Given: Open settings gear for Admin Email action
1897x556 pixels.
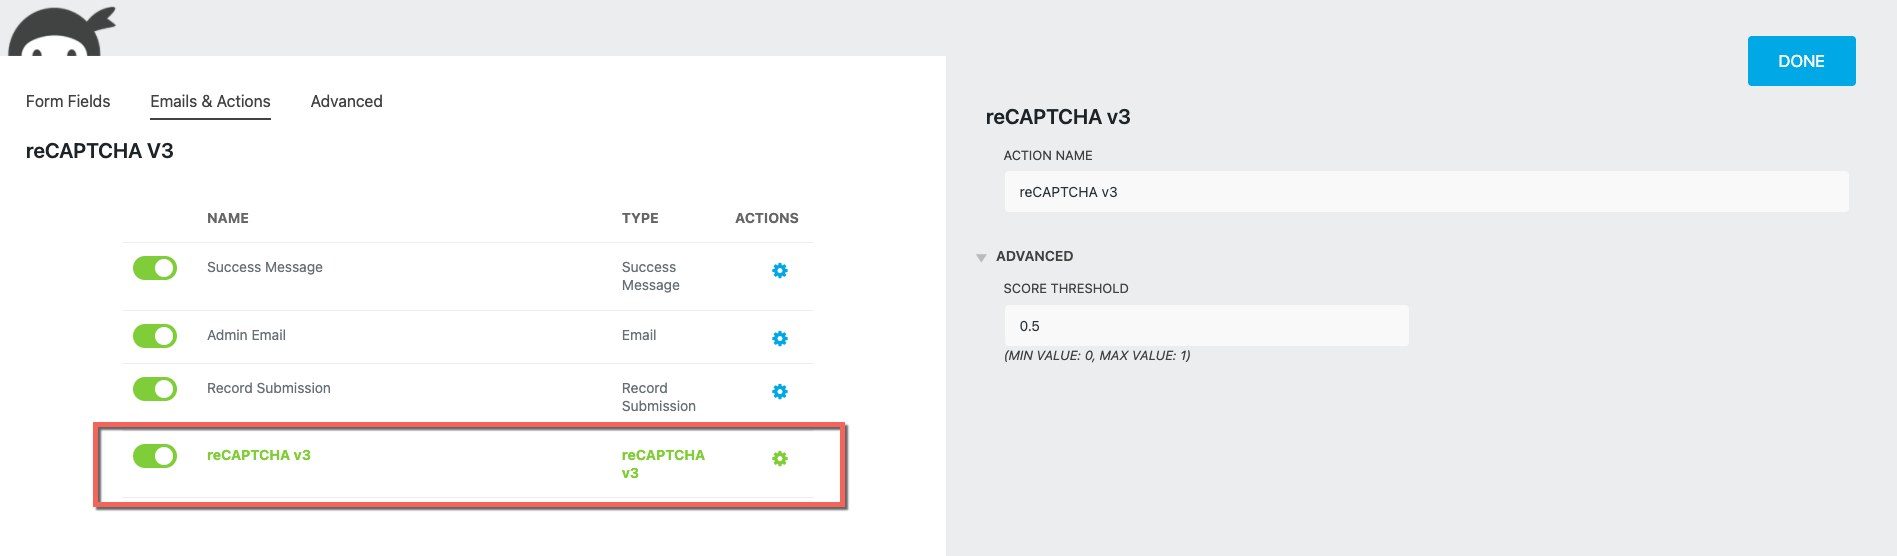Looking at the screenshot, I should coord(780,339).
